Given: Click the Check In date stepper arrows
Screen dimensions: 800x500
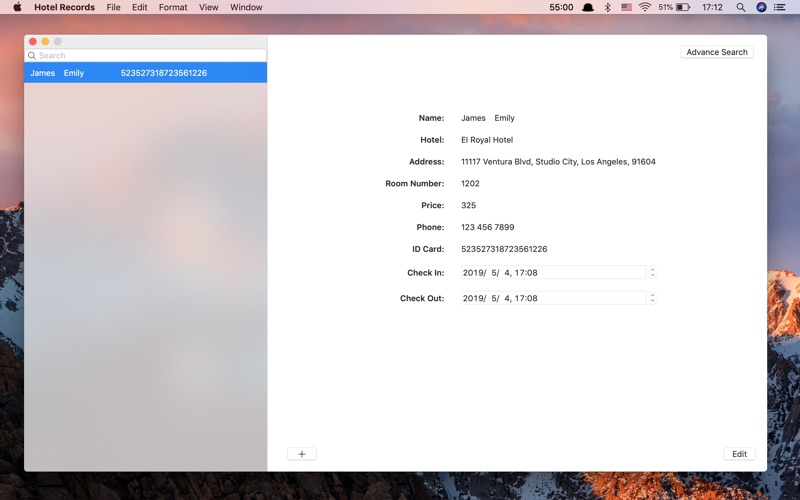Looking at the screenshot, I should coord(652,272).
